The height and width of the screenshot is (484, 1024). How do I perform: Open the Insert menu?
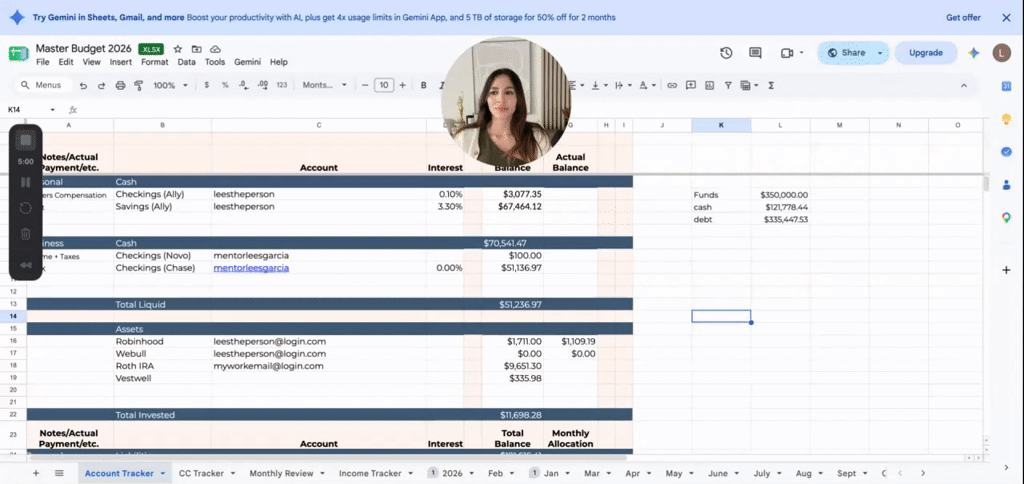click(121, 62)
